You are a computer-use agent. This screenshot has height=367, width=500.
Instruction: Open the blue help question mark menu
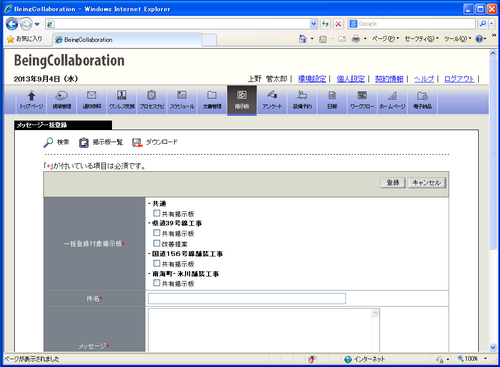click(x=481, y=39)
